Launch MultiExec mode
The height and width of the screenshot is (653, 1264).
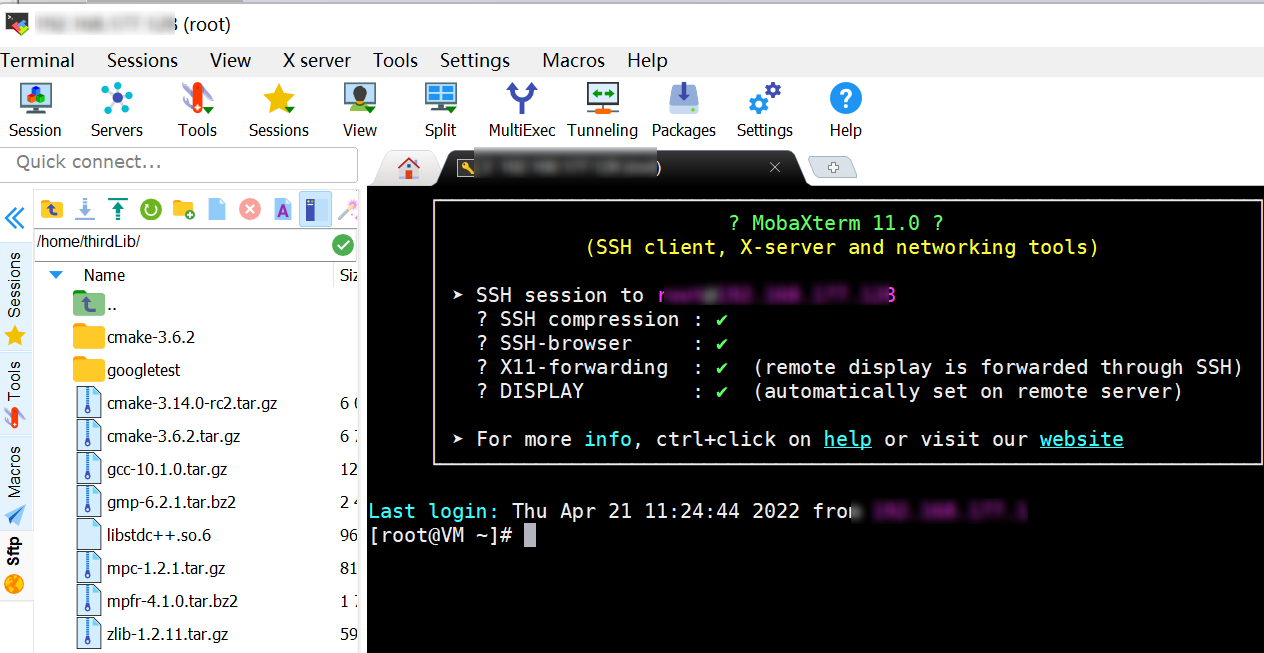[521, 108]
